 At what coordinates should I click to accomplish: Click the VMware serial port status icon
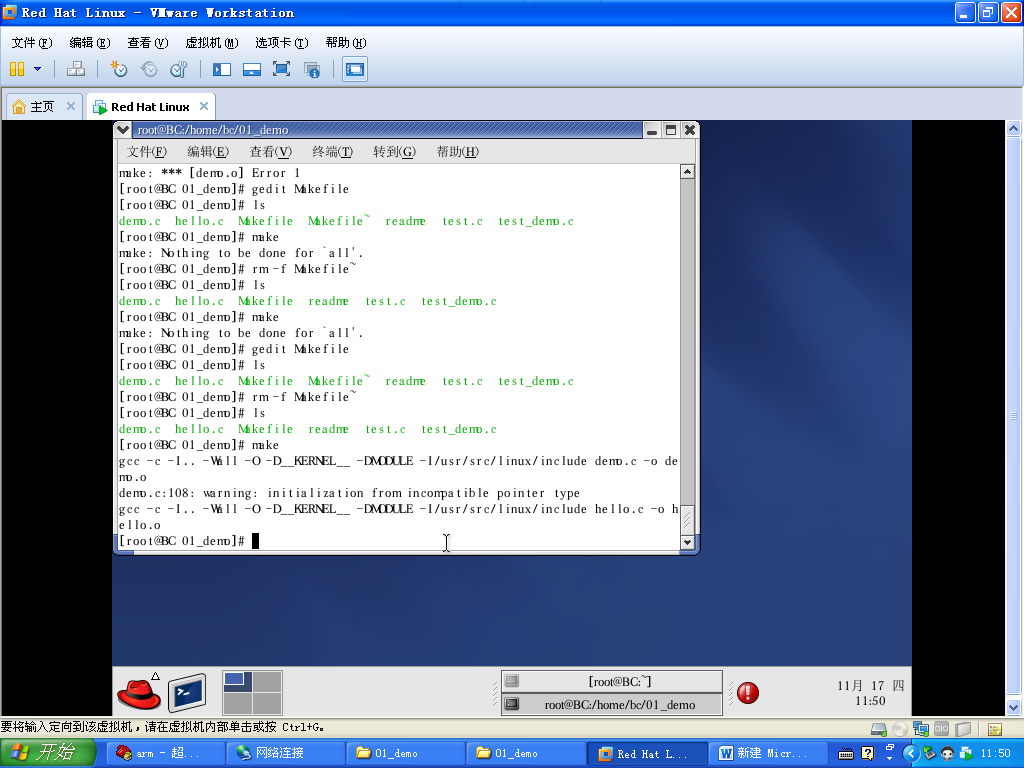click(941, 729)
